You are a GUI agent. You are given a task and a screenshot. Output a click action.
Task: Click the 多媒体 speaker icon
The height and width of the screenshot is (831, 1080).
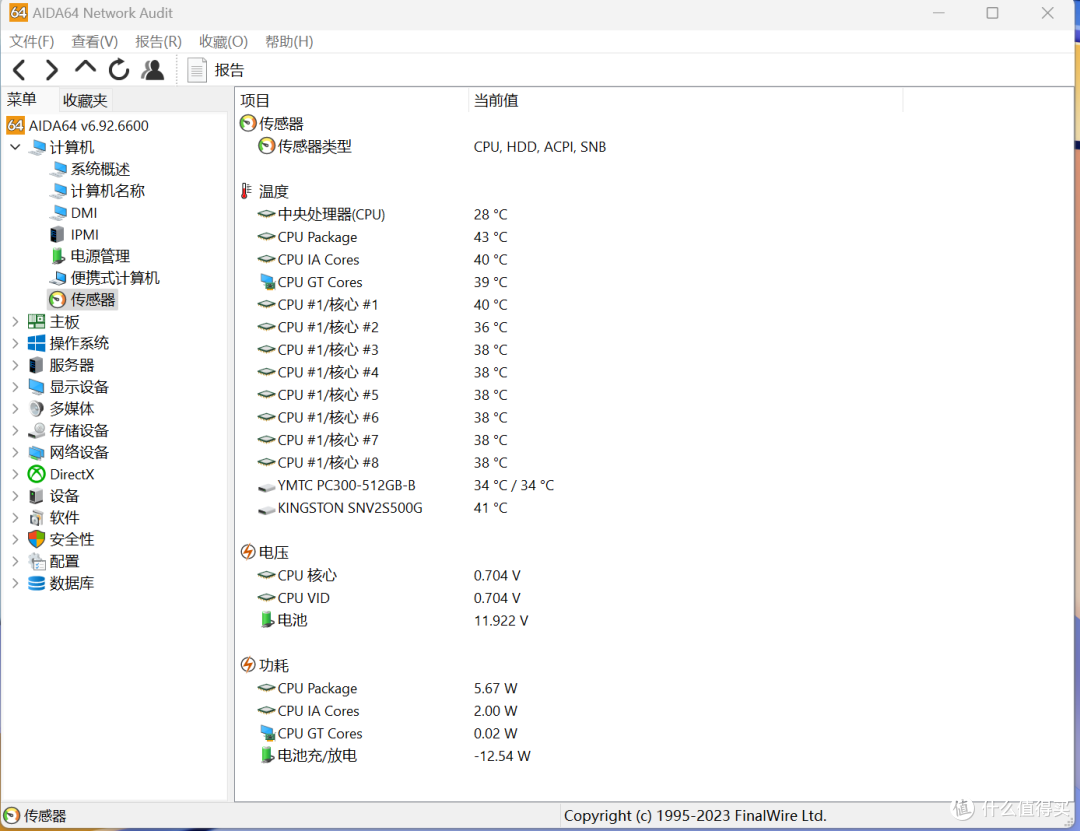[x=37, y=409]
